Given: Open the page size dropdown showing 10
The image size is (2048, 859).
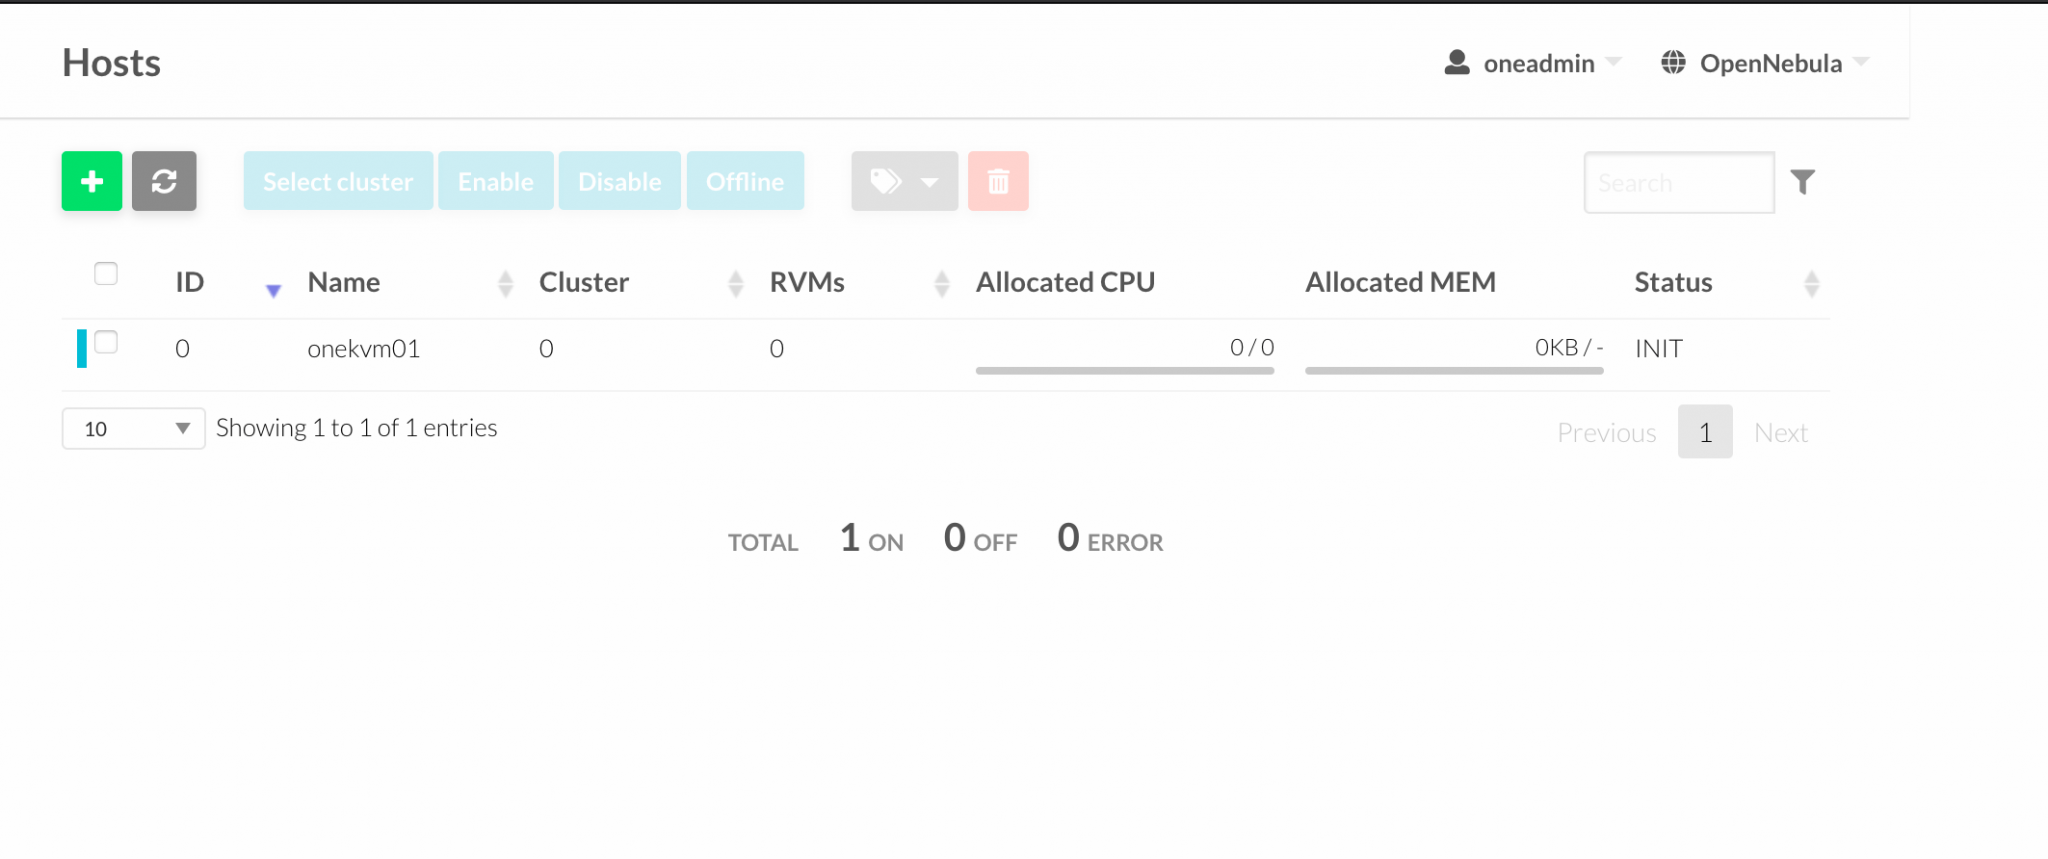Looking at the screenshot, I should pyautogui.click(x=132, y=428).
